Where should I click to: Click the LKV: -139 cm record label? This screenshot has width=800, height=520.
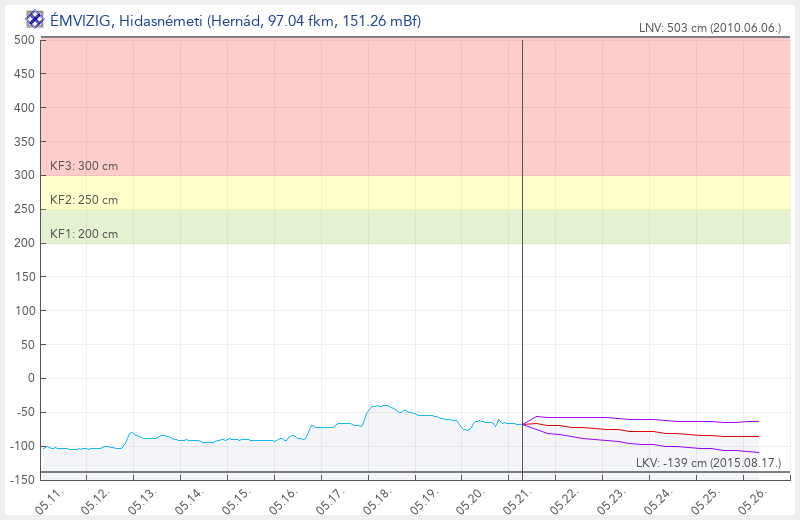pos(708,463)
